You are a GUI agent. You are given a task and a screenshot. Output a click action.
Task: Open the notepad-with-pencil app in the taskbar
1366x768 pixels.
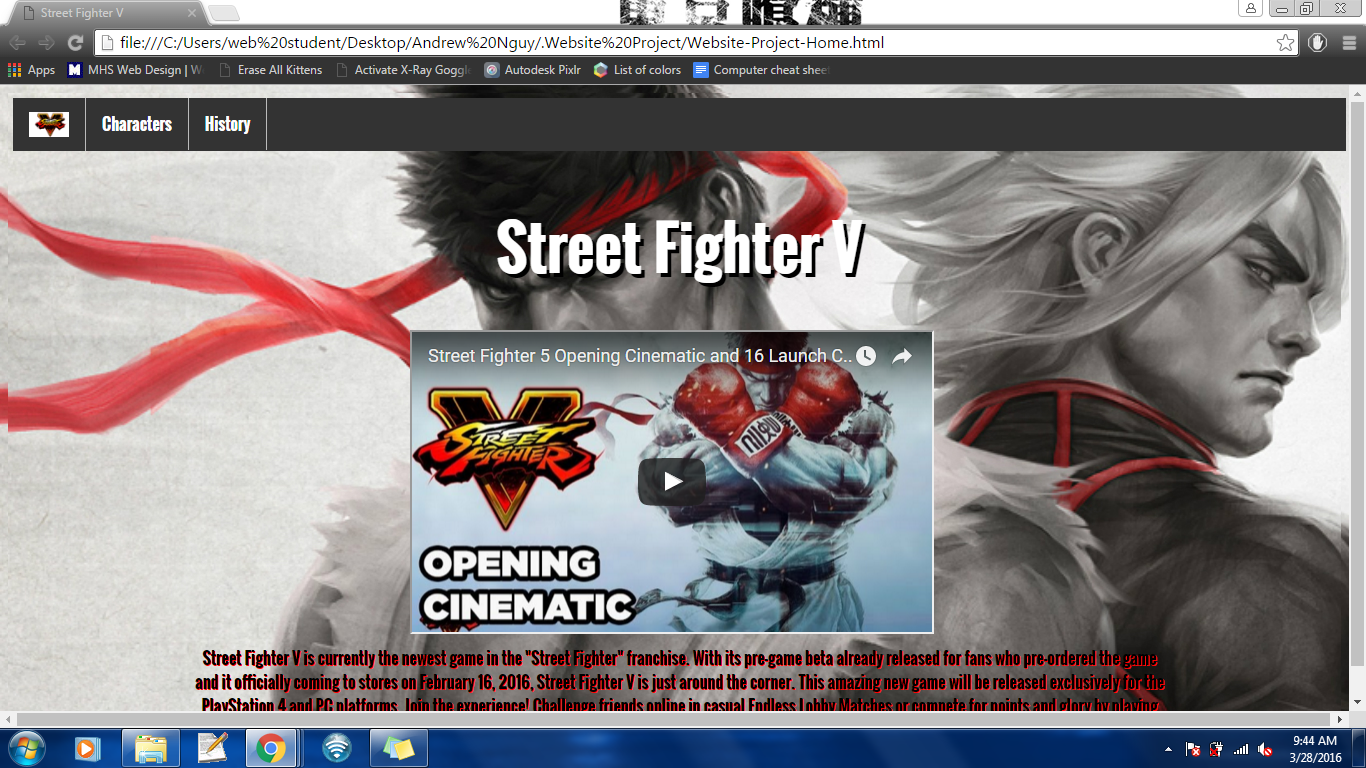coord(212,748)
